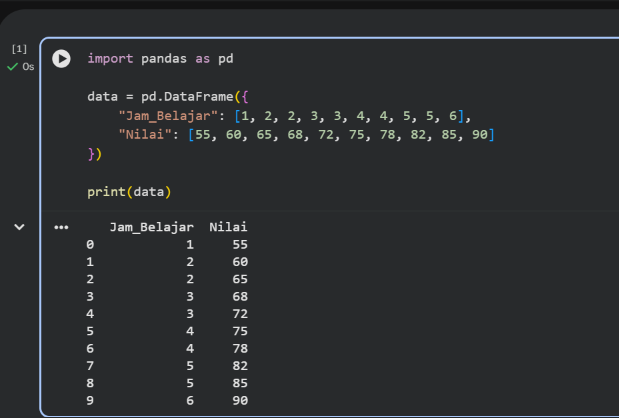
Task: Run the code cell with the play button
Action: pyautogui.click(x=61, y=59)
